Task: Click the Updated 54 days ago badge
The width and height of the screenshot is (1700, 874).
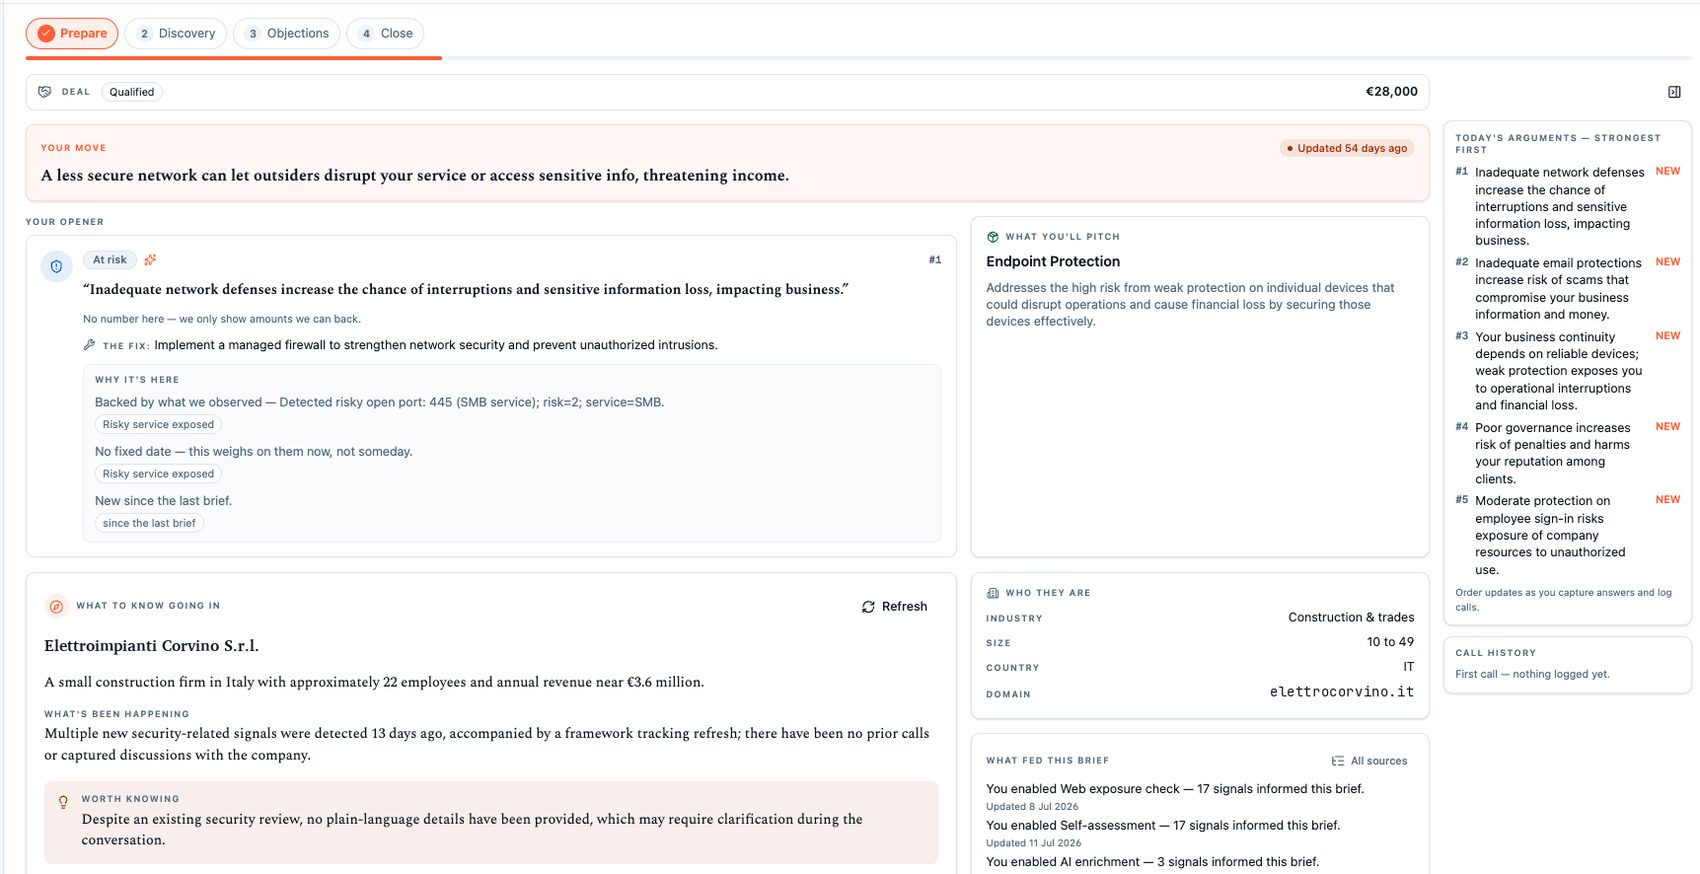Action: (x=1347, y=148)
